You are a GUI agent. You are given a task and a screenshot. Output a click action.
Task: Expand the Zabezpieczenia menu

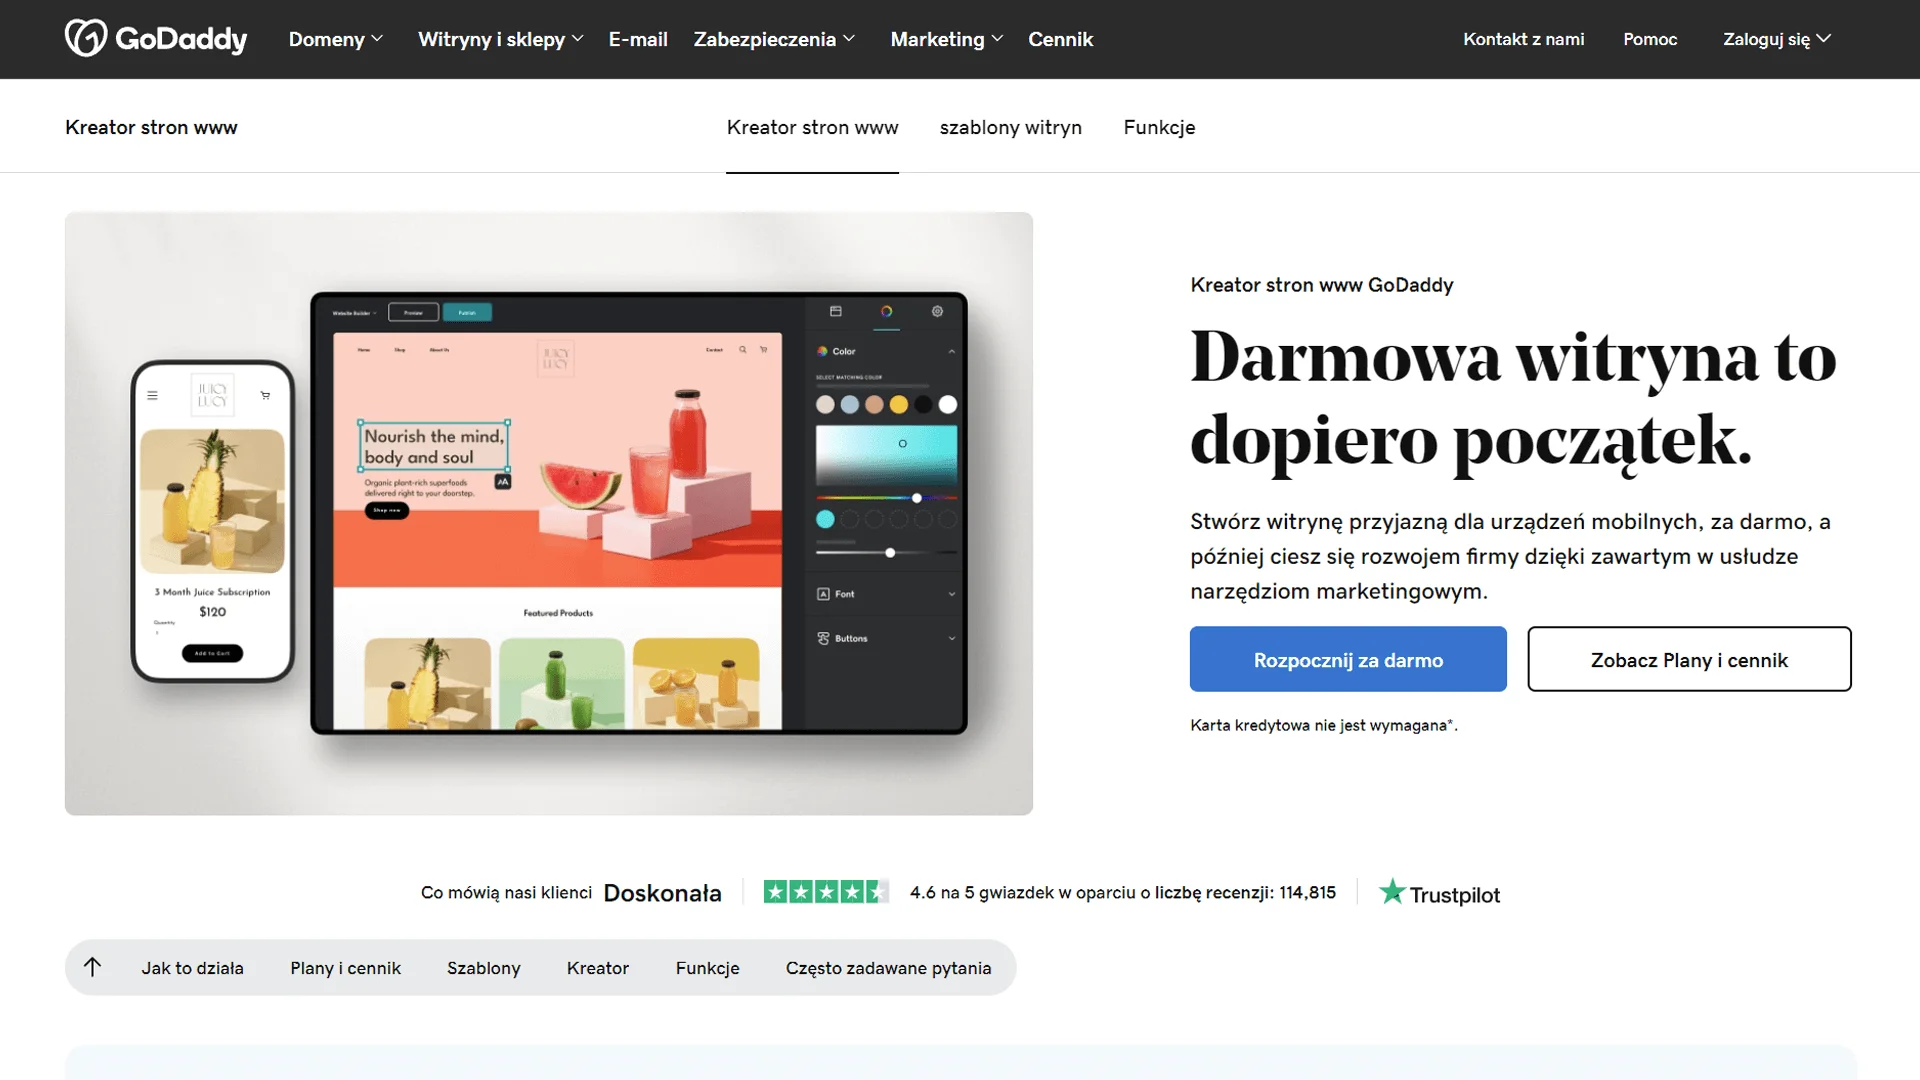coord(774,39)
